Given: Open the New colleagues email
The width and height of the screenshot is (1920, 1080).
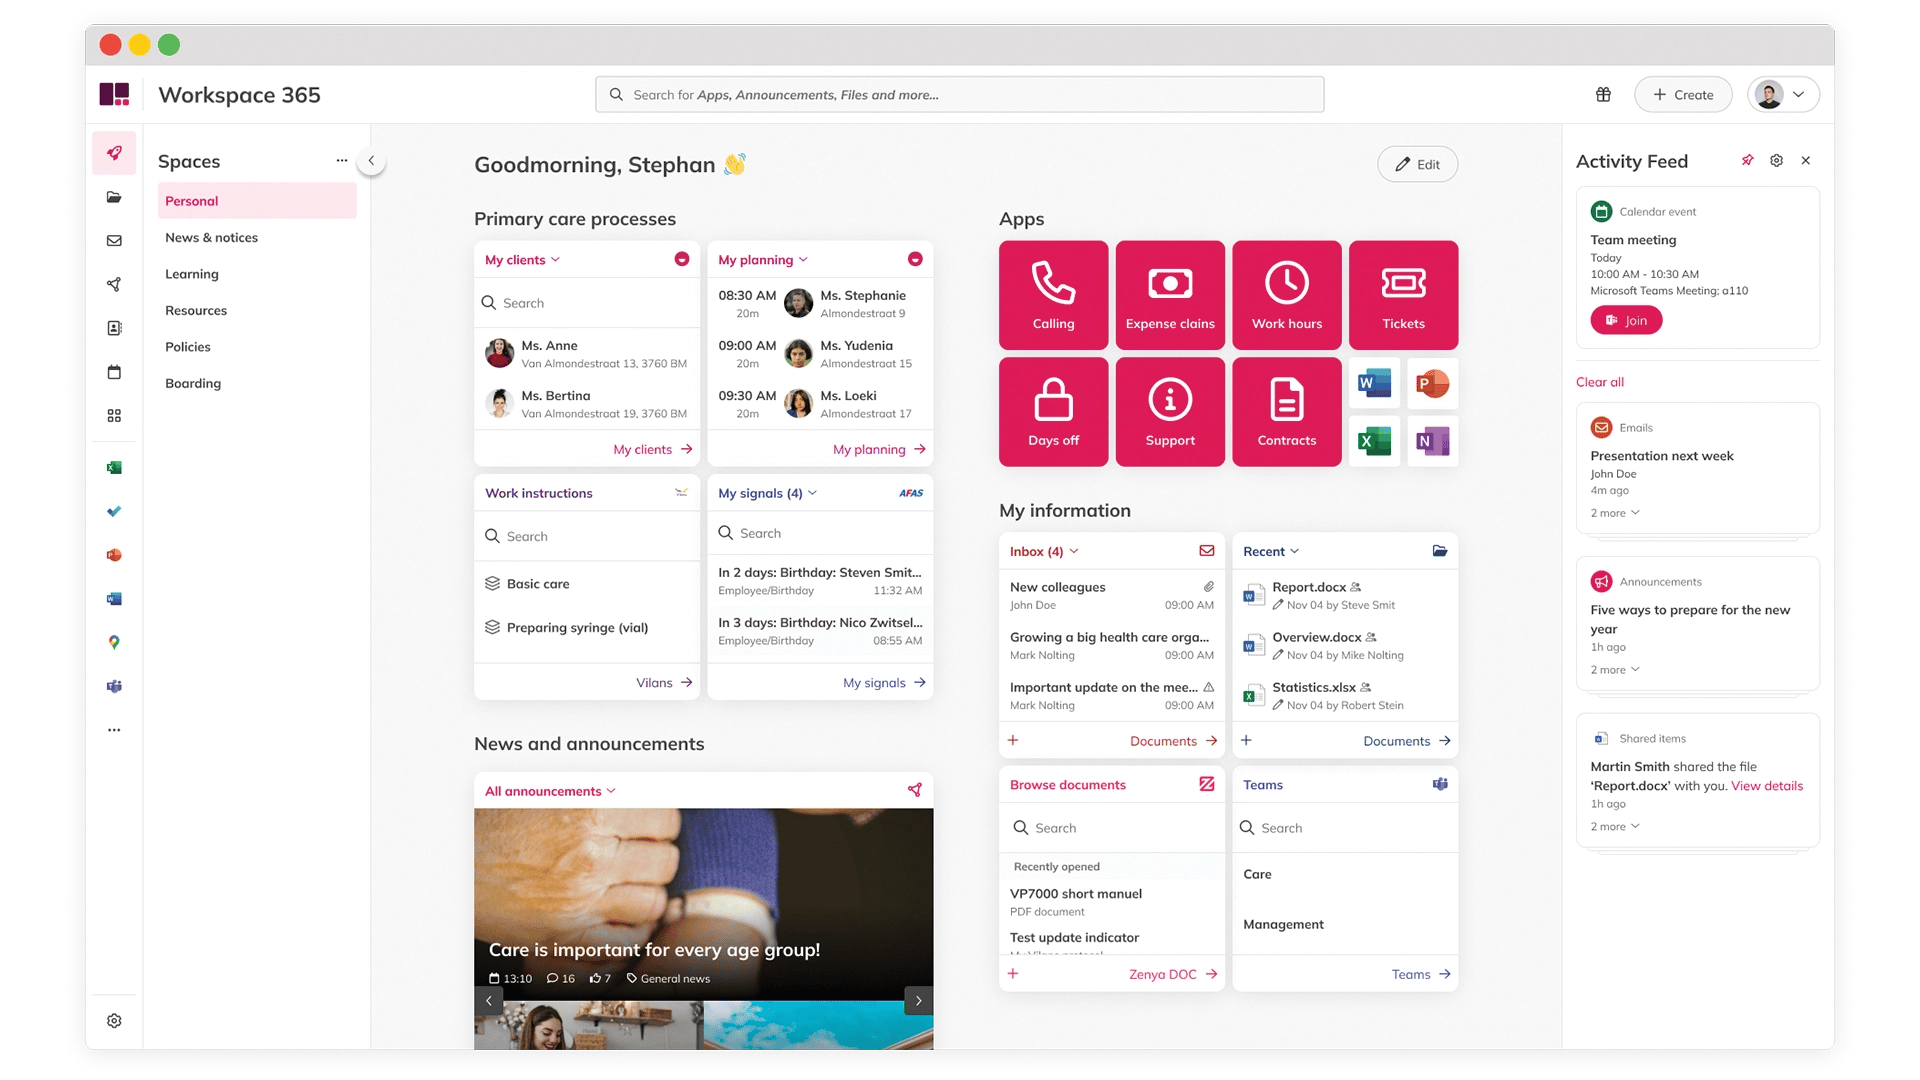Looking at the screenshot, I should point(1111,596).
